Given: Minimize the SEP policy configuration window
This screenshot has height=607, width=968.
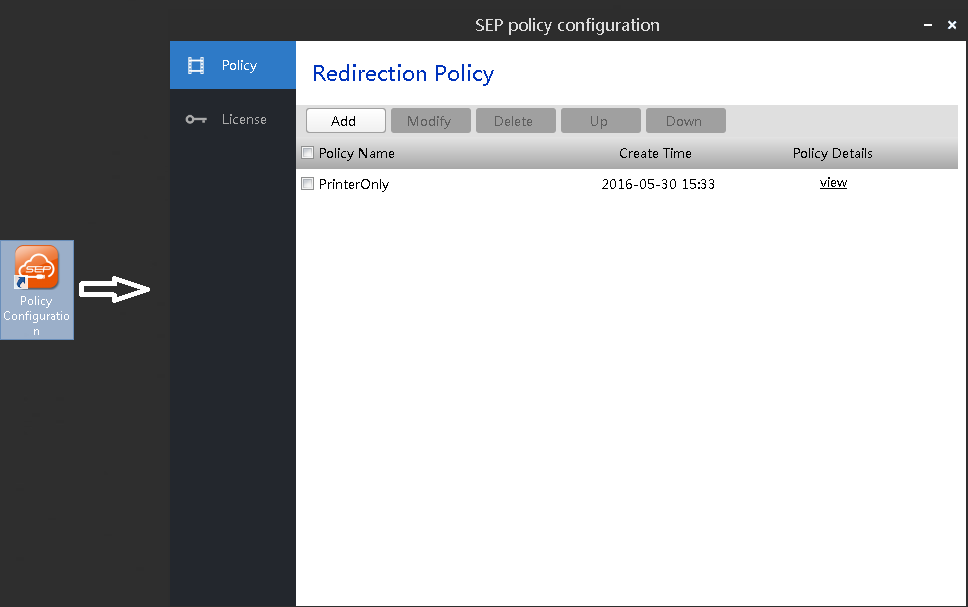Looking at the screenshot, I should 928,25.
